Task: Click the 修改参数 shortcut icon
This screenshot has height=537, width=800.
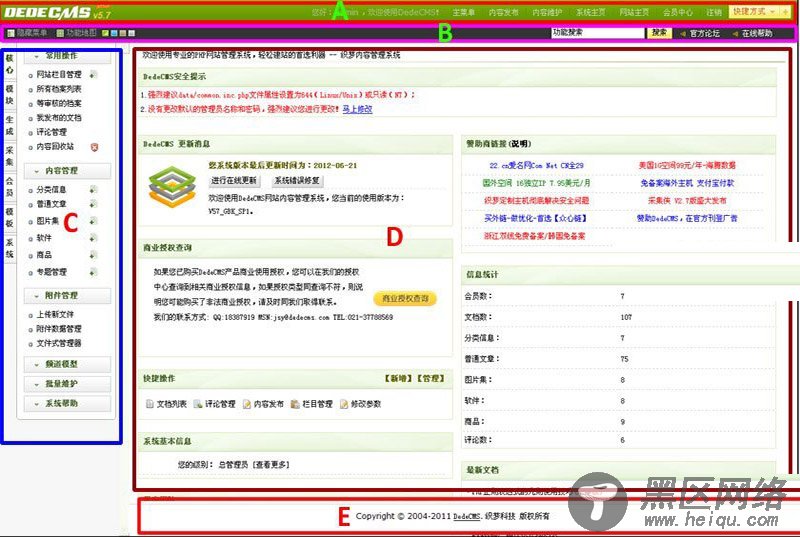Action: tap(344, 404)
